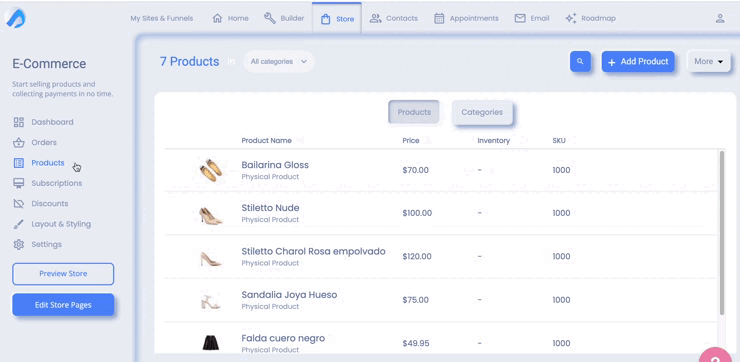This screenshot has width=740, height=362.
Task: Click the Stiletto Charol Rosa shoe thumbnail
Action: [x=211, y=259]
